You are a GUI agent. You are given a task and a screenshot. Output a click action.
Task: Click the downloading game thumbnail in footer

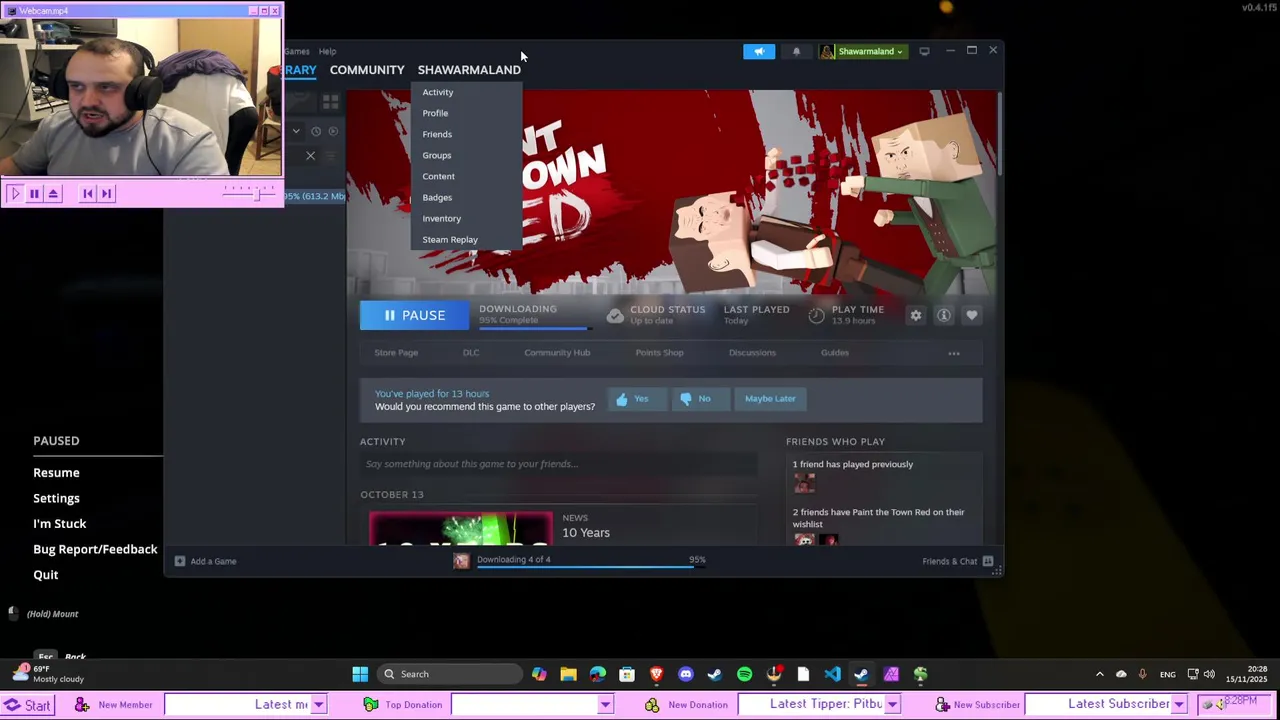pos(461,561)
